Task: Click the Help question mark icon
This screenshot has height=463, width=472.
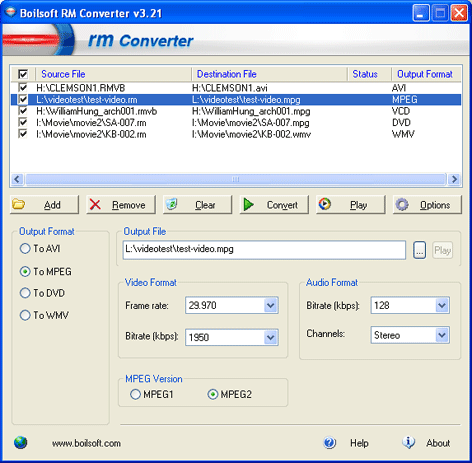Action: coord(329,443)
